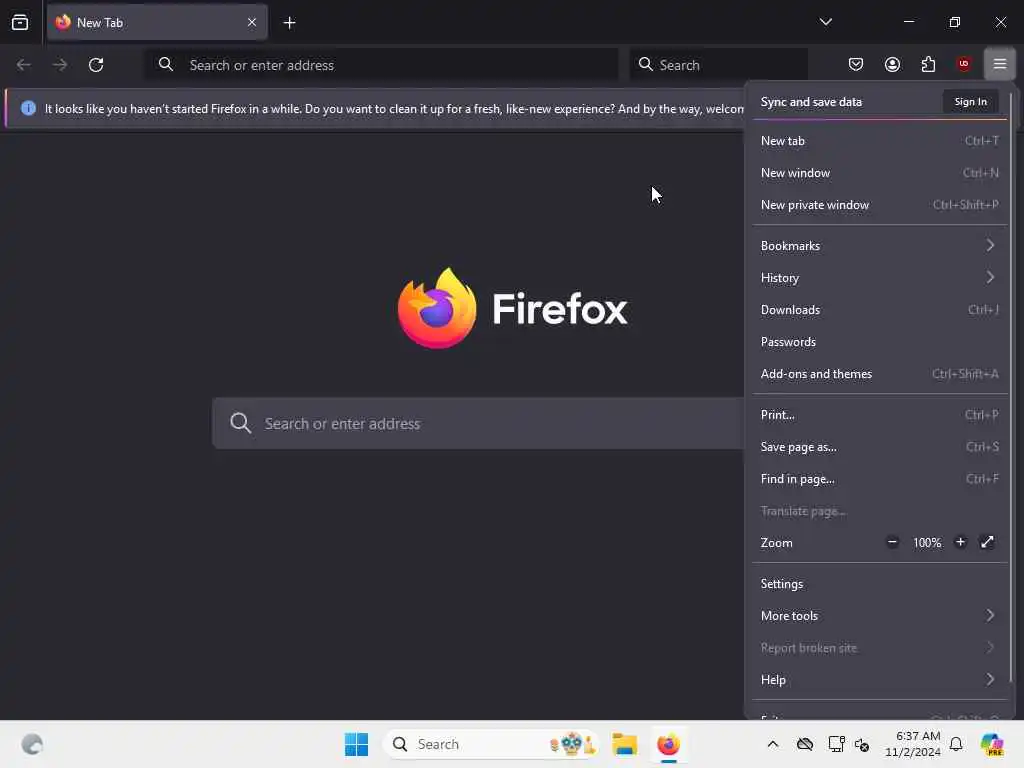Click the cloud sync-off tray icon
Screen dimensions: 1024x768
[x=805, y=744]
